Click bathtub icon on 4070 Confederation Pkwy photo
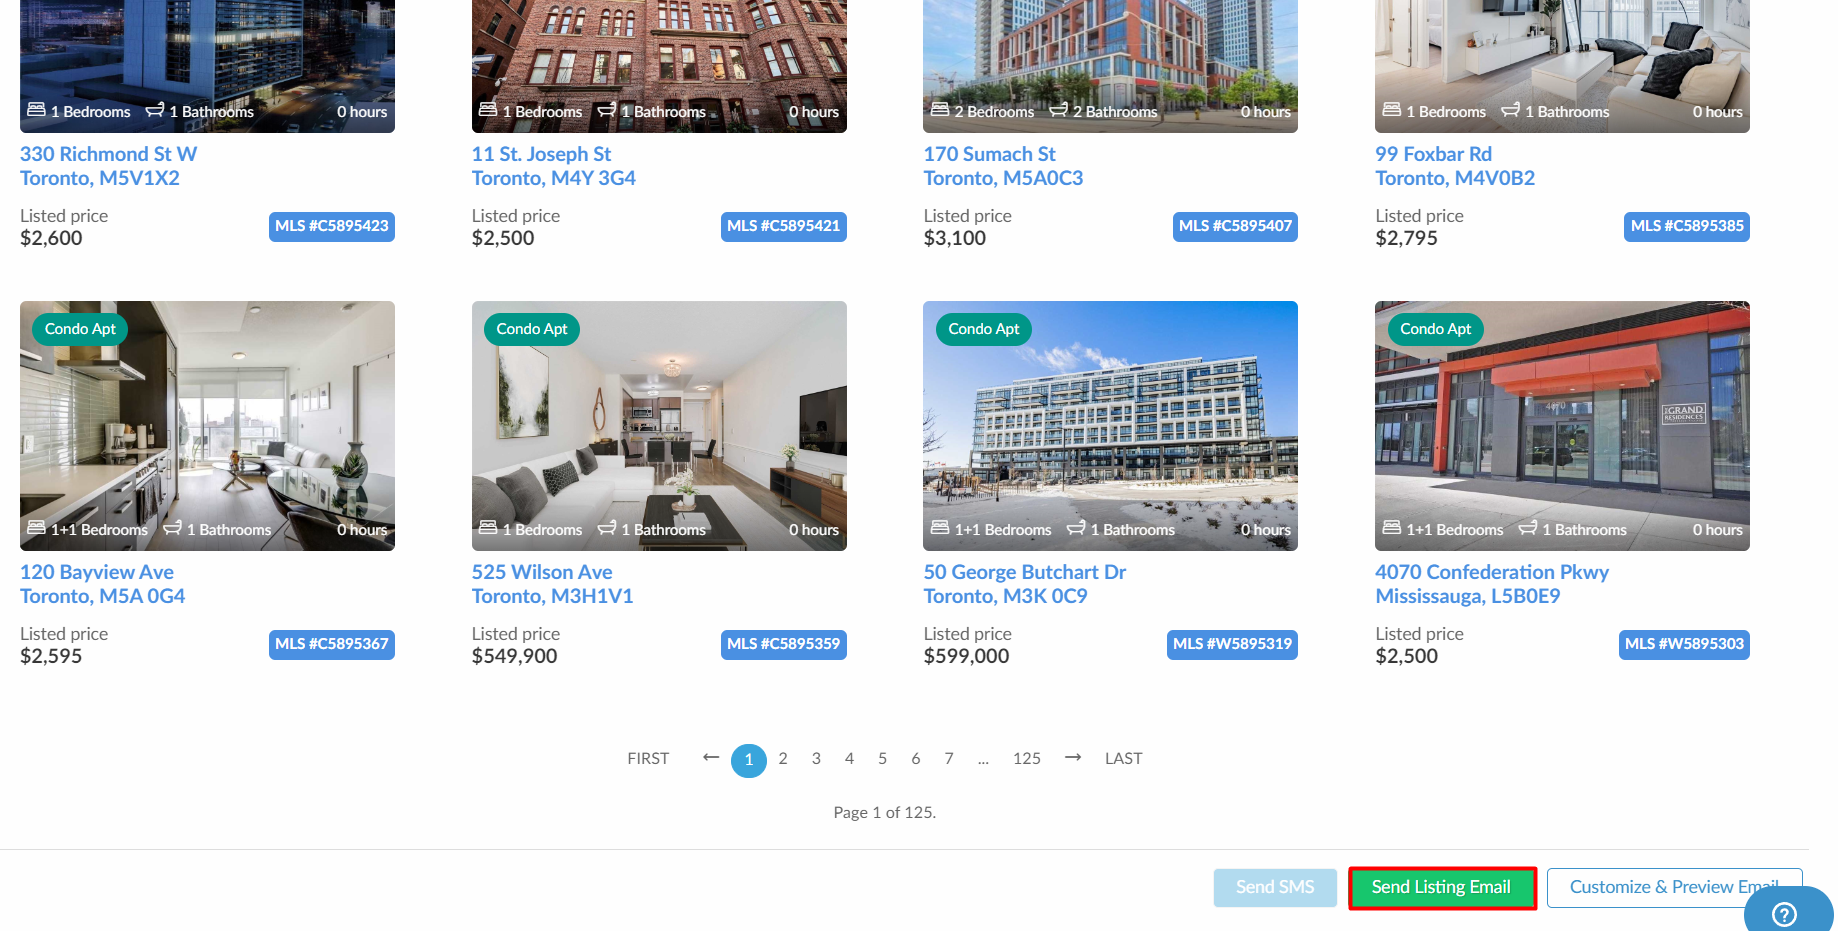Screen dimensions: 1838x931 coord(1528,528)
